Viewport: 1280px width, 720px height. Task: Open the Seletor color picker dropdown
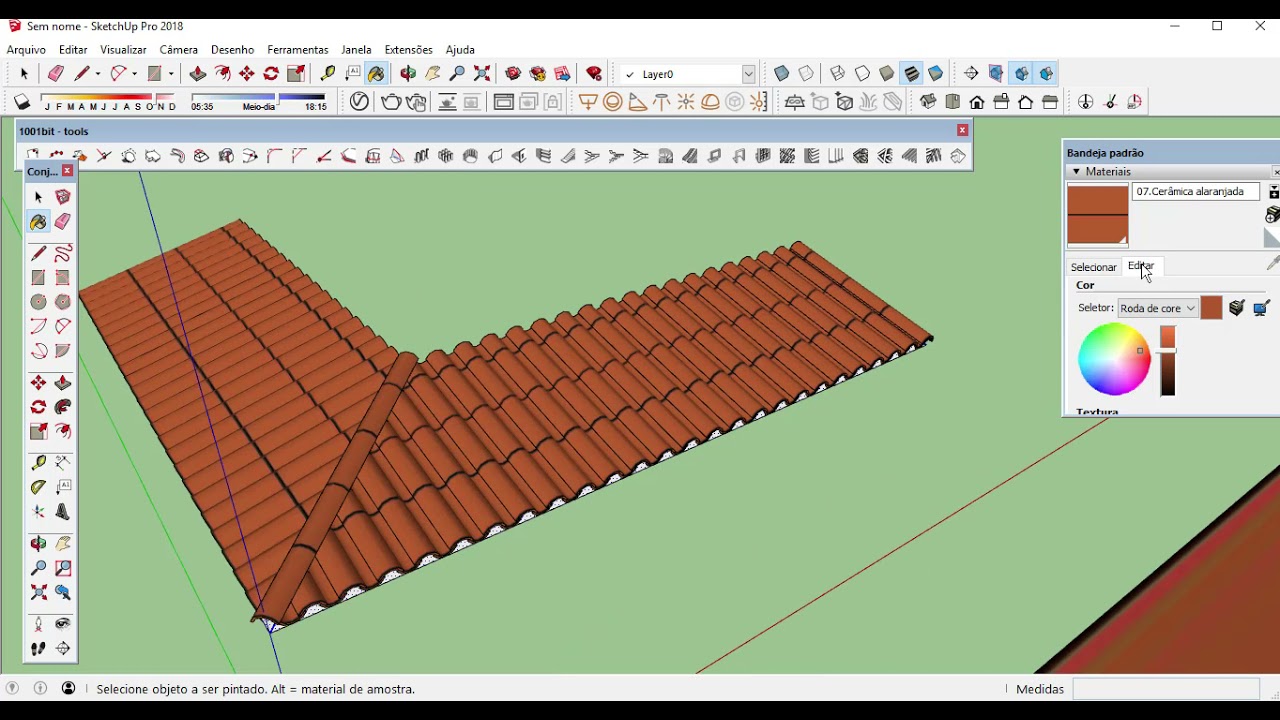1158,308
